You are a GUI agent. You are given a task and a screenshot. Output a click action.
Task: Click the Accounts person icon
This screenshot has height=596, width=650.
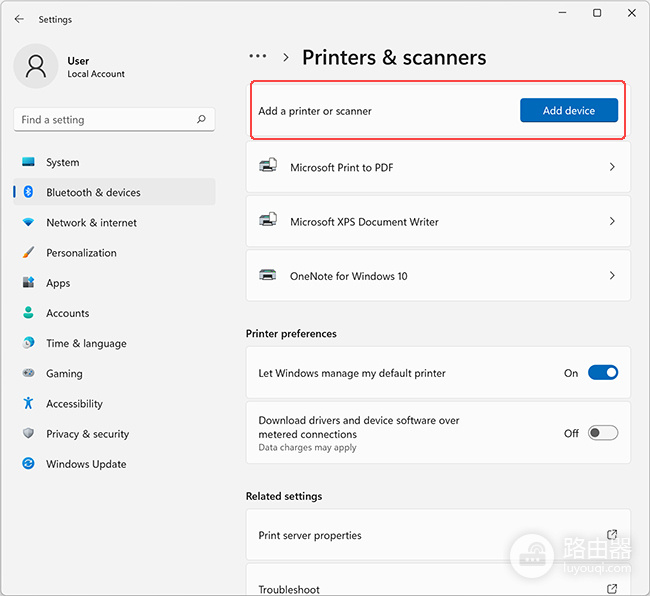[x=28, y=313]
